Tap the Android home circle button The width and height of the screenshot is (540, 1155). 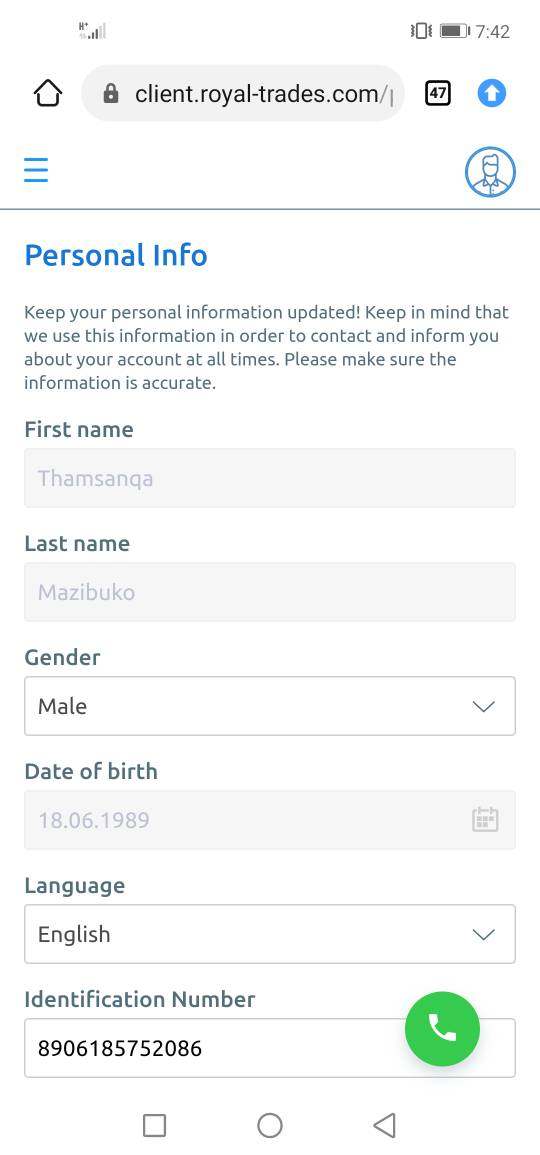point(270,1125)
